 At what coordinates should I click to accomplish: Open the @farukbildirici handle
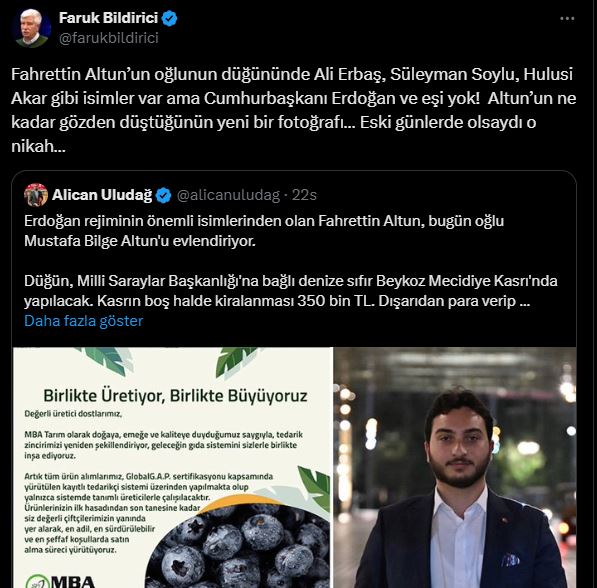pos(109,38)
